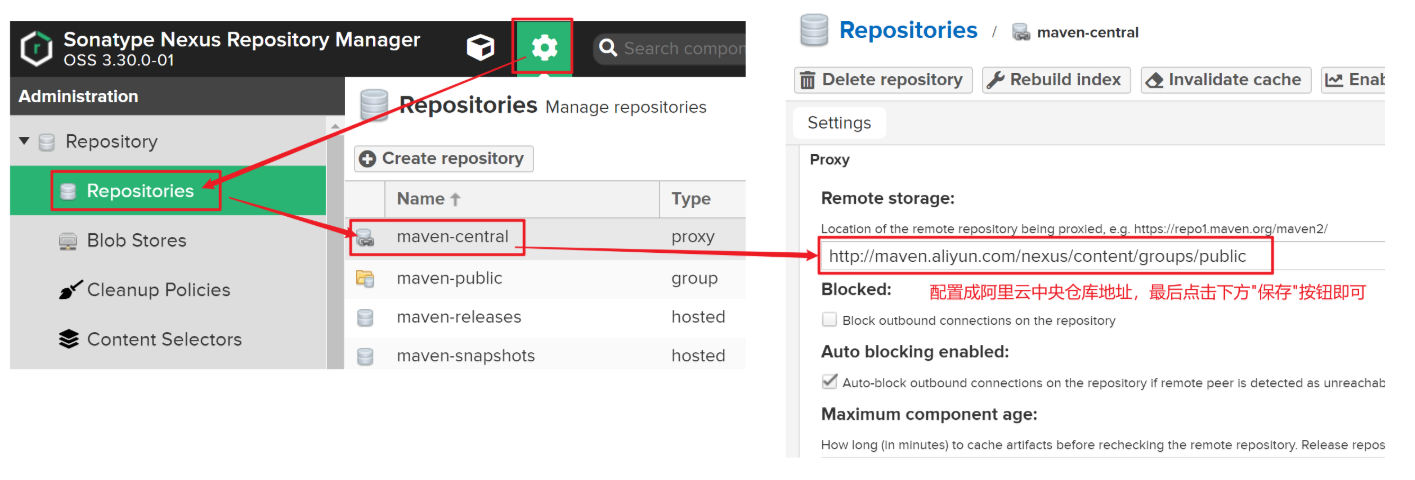Toggle Auto-block outbound connections checkbox
Viewport: 1415px width, 480px height.
click(829, 381)
